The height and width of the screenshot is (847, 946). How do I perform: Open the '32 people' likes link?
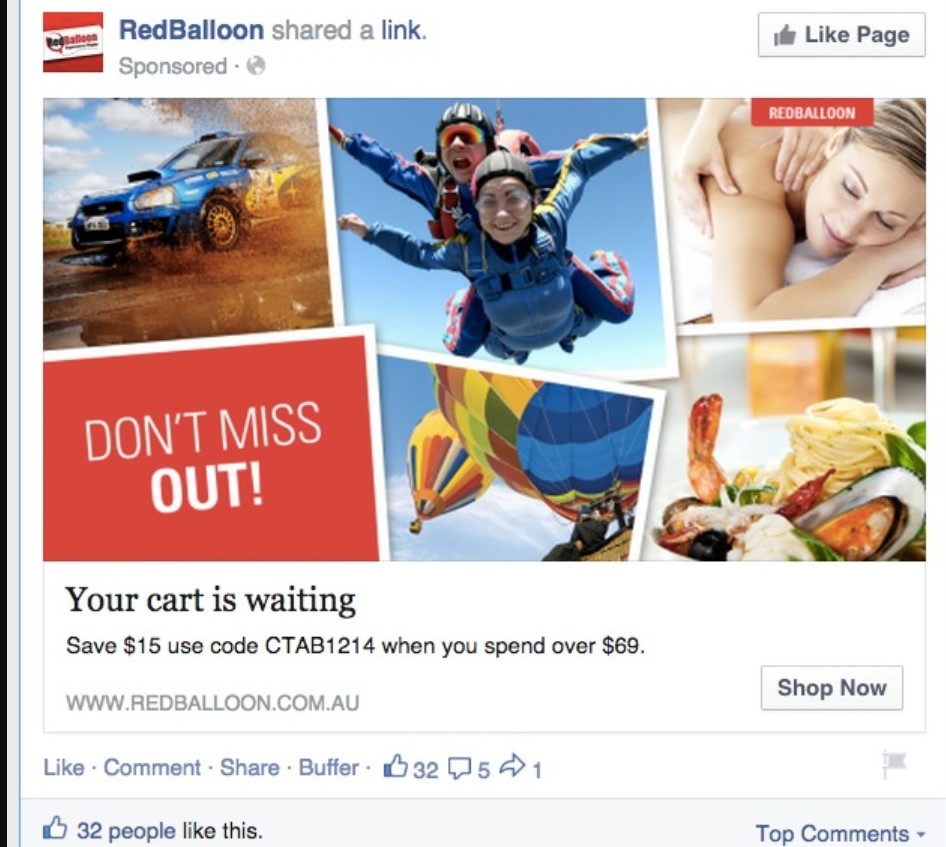tap(125, 831)
